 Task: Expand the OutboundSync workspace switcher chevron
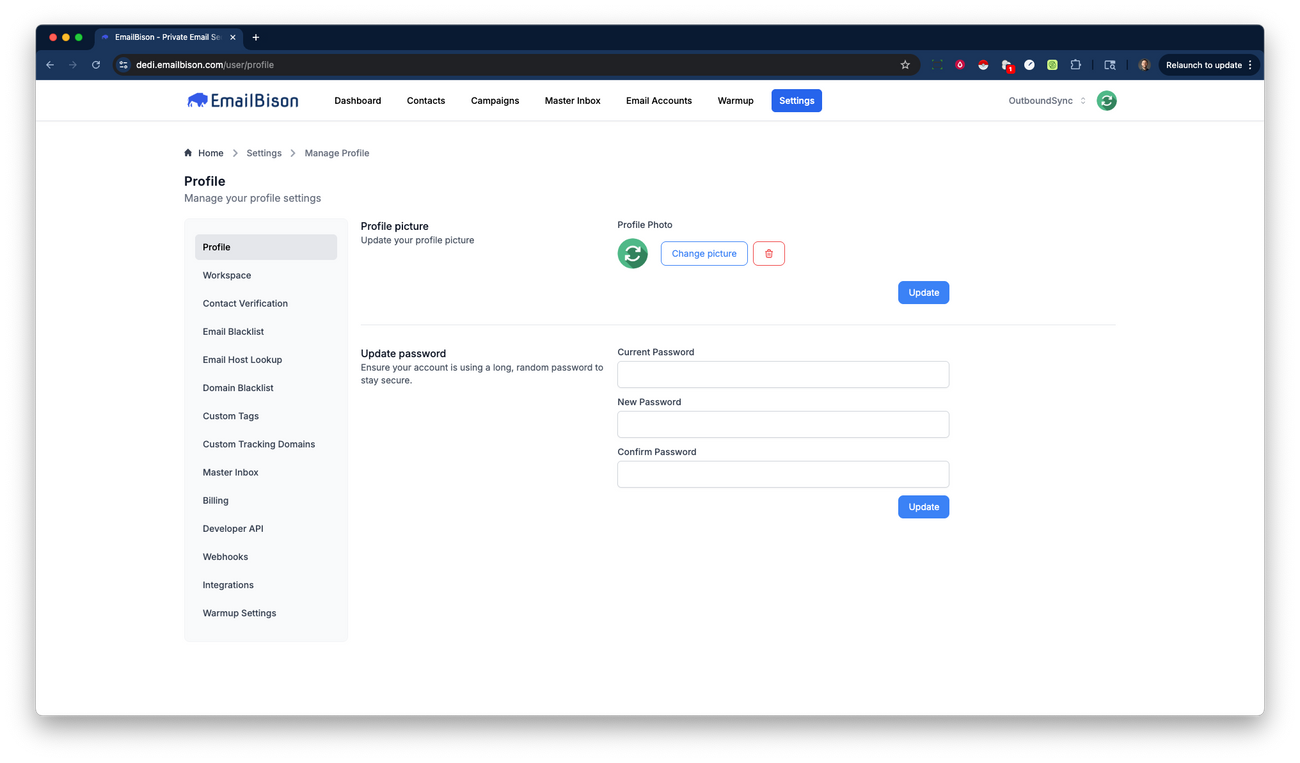pyautogui.click(x=1083, y=100)
